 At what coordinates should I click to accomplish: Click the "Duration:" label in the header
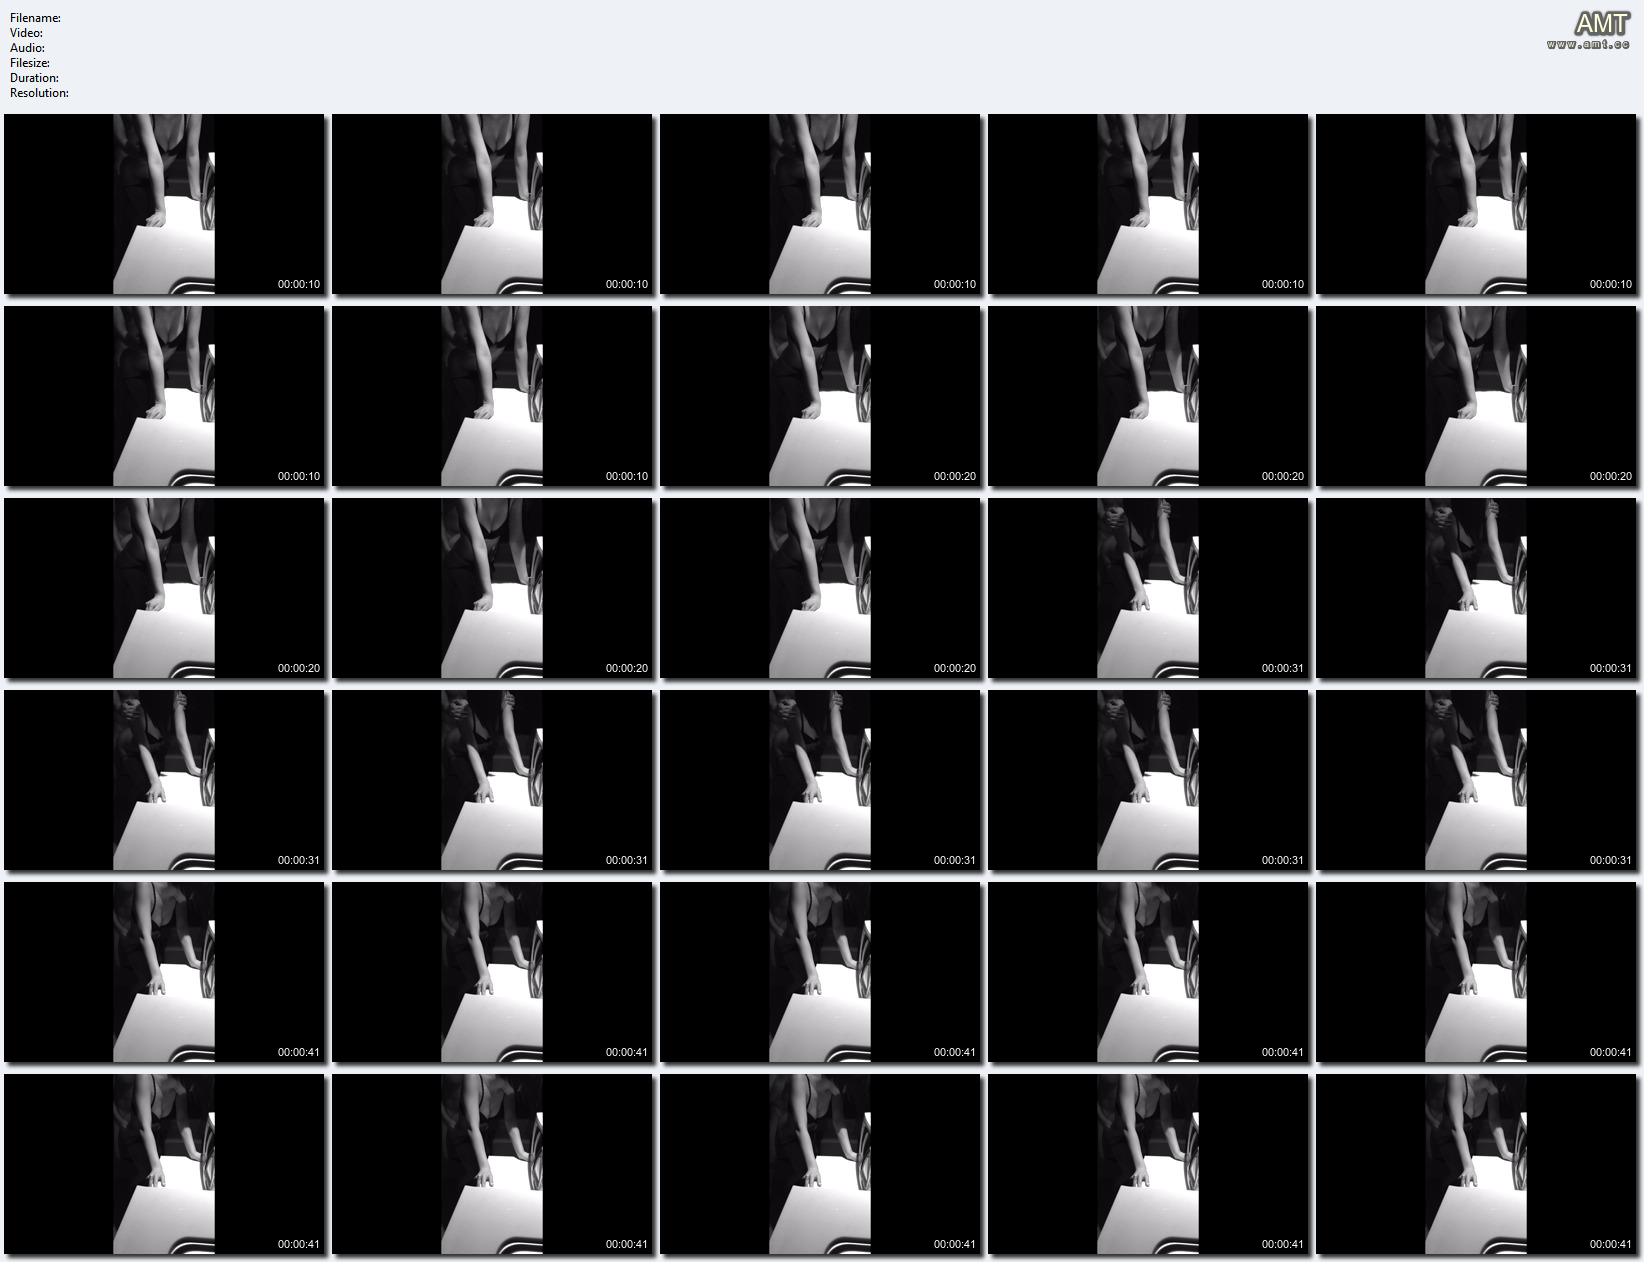pos(34,78)
